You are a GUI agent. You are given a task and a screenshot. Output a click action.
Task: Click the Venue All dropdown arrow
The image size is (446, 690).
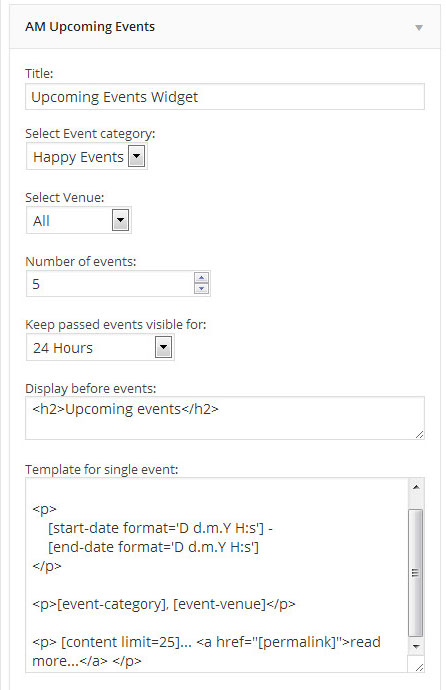coord(121,220)
